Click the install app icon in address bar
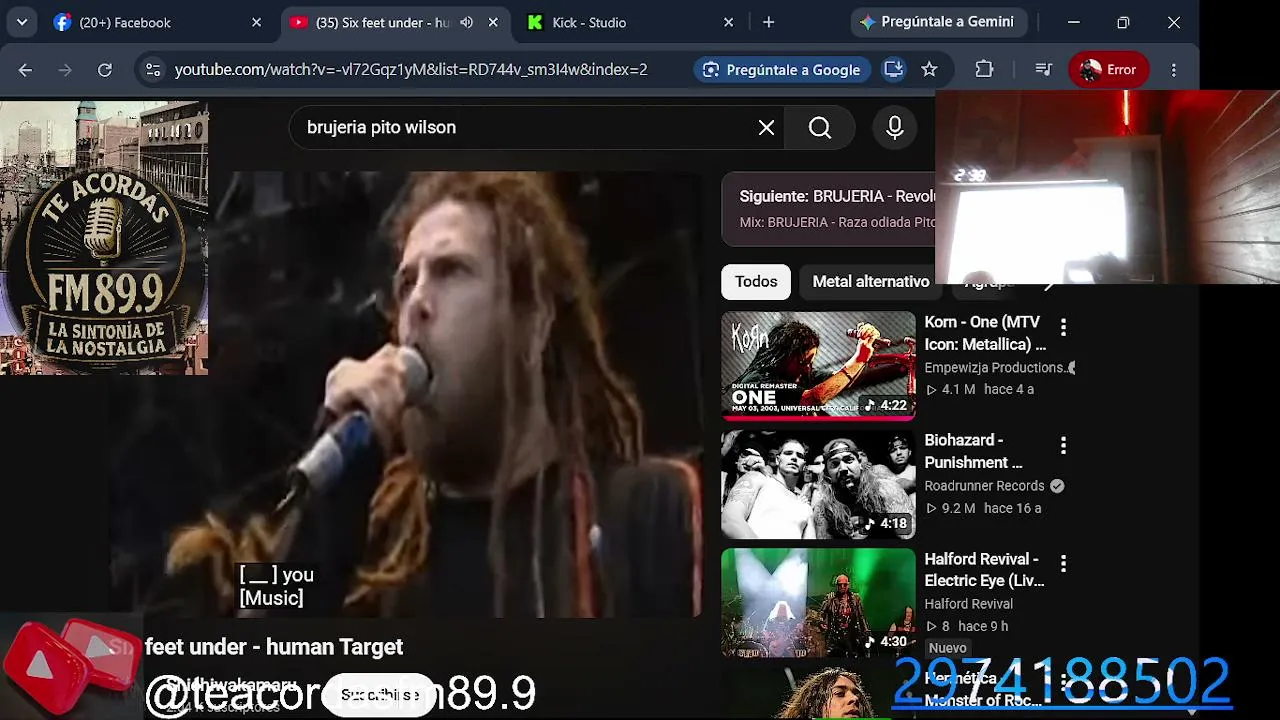The image size is (1280, 720). click(x=893, y=69)
